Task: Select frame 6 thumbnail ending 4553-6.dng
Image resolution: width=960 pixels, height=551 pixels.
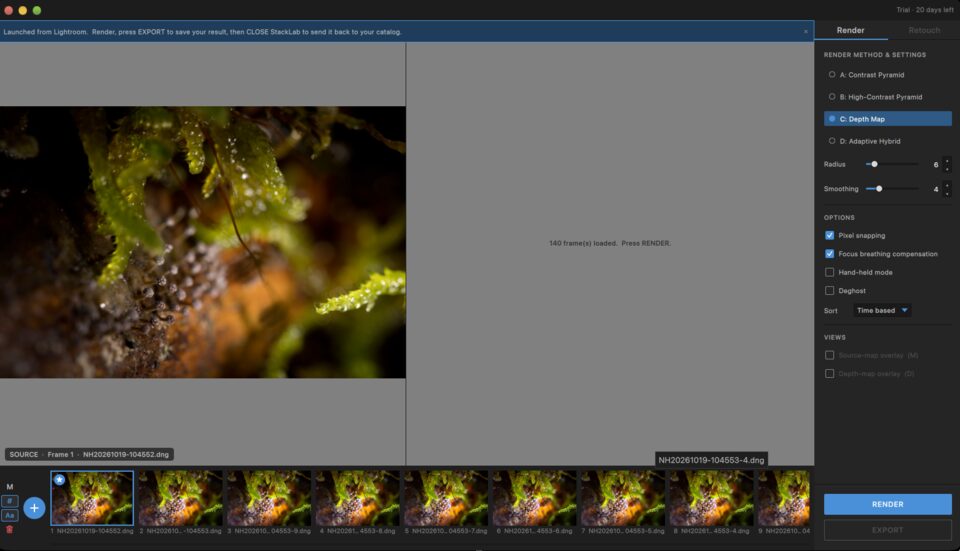Action: tap(534, 498)
